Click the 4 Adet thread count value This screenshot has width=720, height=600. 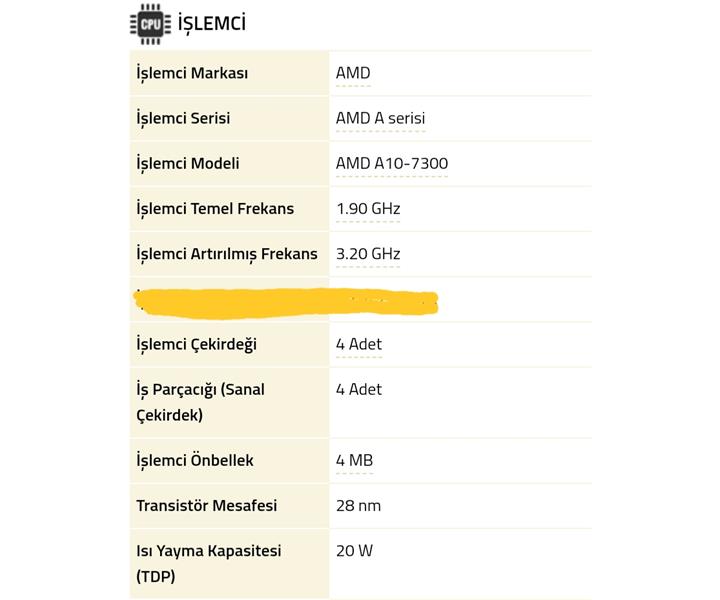click(359, 389)
